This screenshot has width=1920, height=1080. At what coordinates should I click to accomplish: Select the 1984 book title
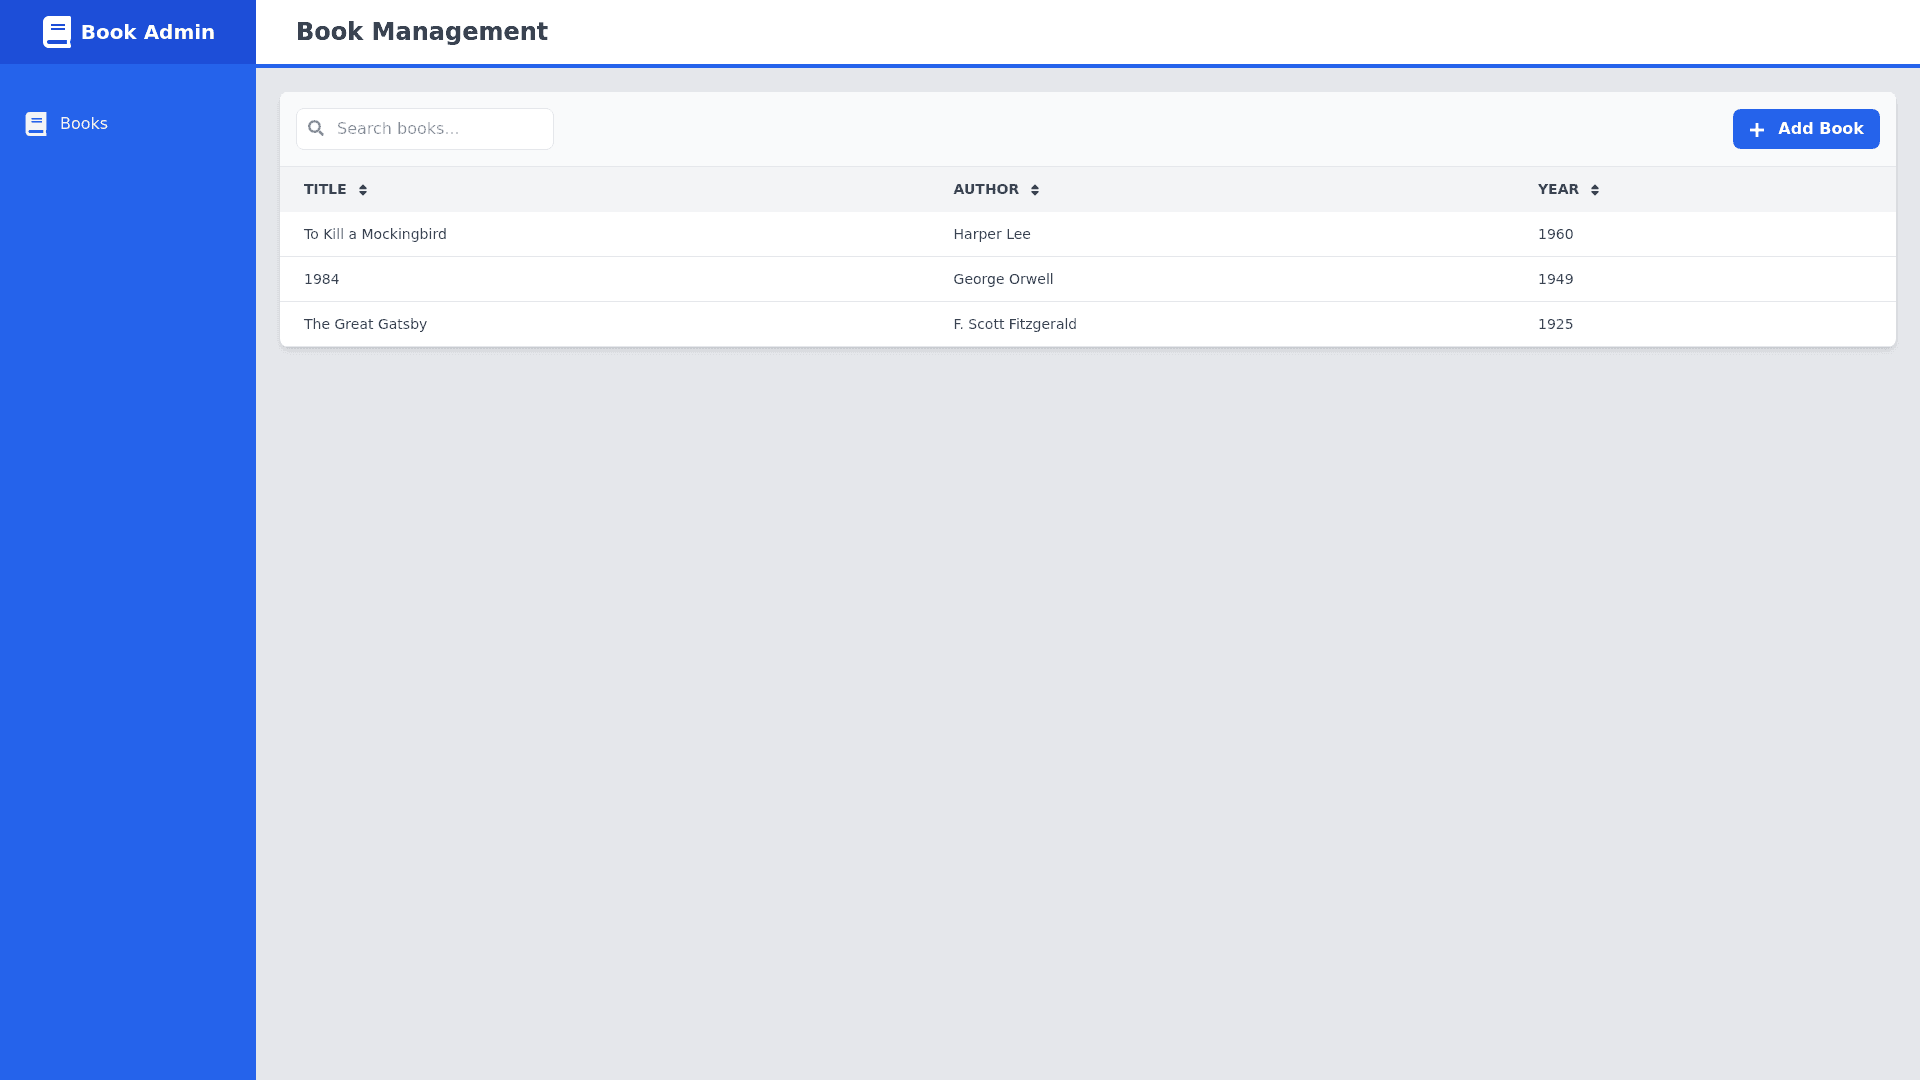point(321,279)
